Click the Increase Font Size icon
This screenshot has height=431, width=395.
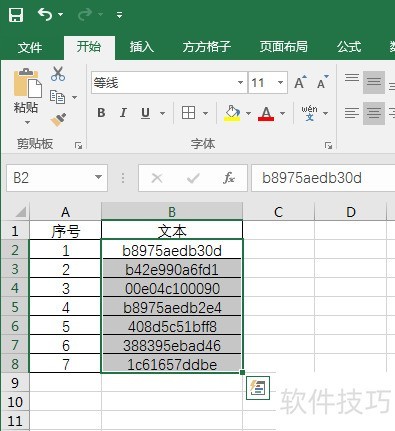[300, 82]
